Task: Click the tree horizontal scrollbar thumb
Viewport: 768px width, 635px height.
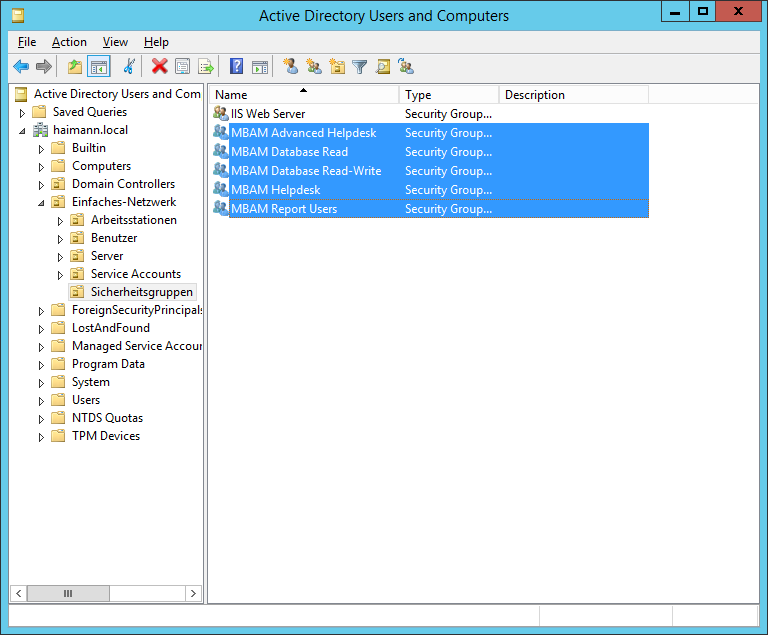Action: [x=68, y=593]
